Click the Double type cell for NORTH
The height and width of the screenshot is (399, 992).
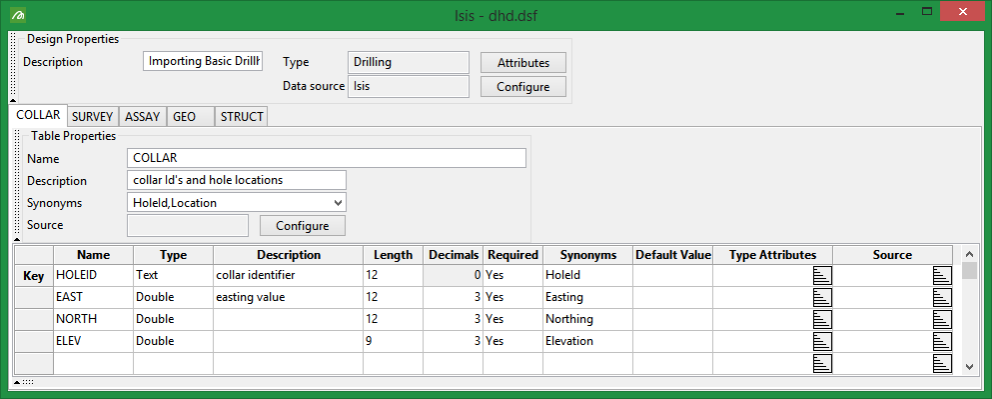[x=173, y=319]
